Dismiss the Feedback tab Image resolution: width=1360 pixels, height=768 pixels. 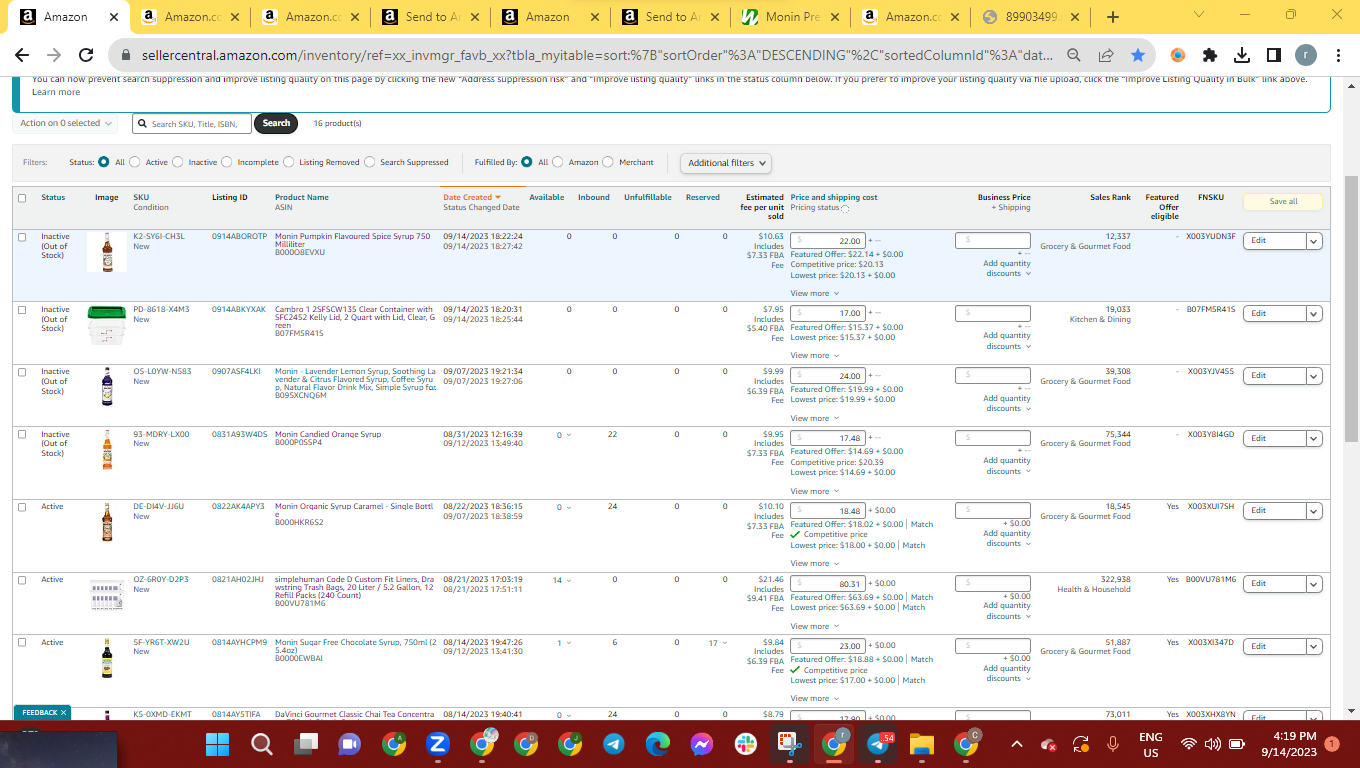tap(64, 713)
